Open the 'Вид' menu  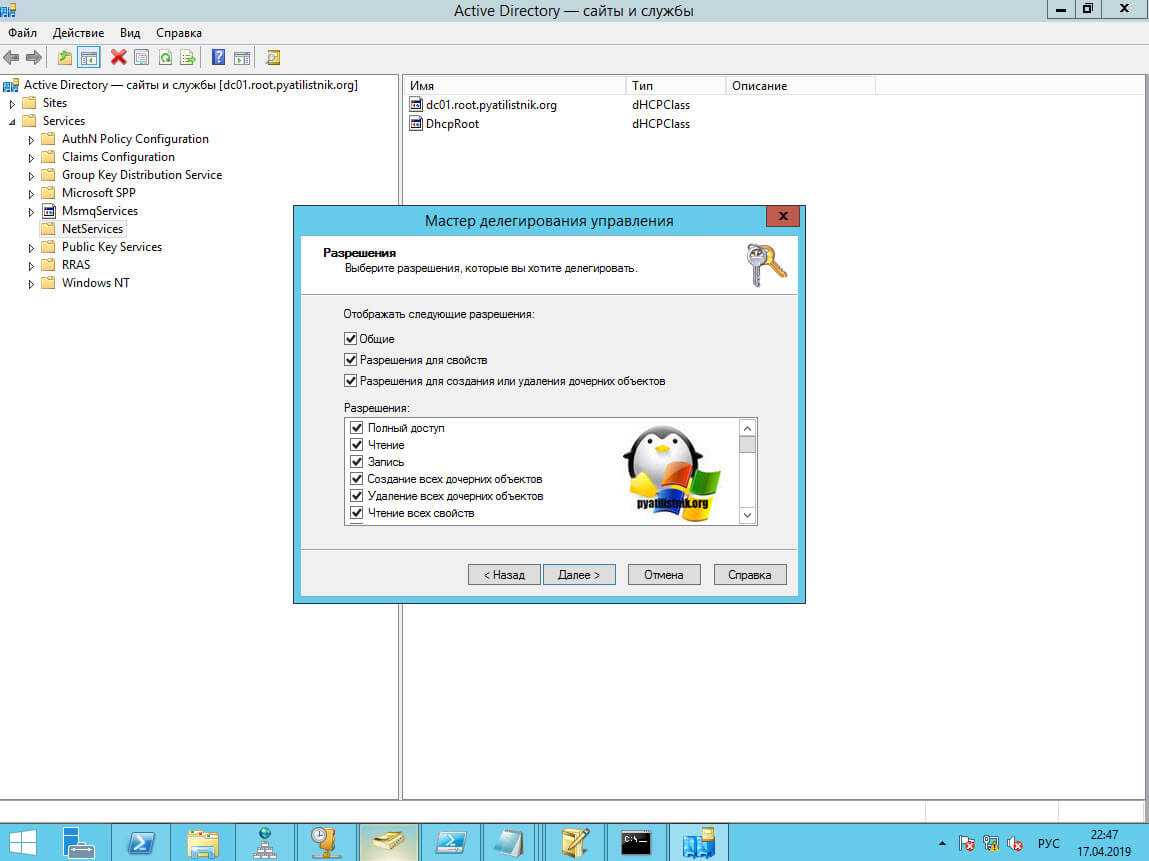point(130,33)
